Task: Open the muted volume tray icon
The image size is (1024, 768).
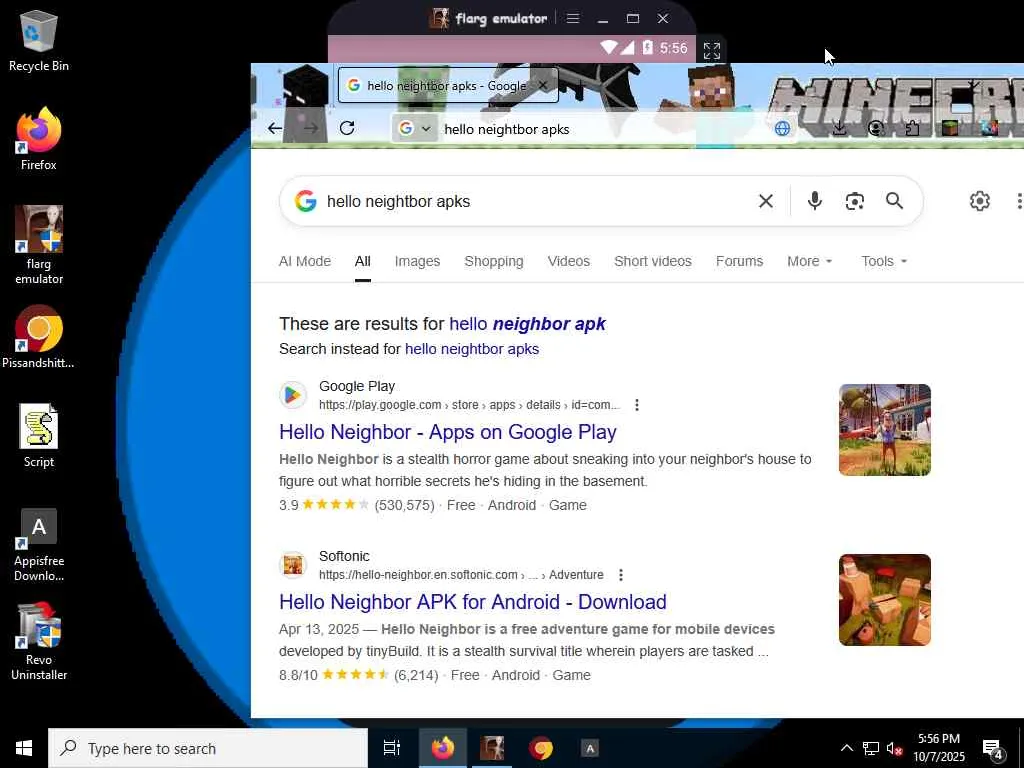Action: coord(894,748)
